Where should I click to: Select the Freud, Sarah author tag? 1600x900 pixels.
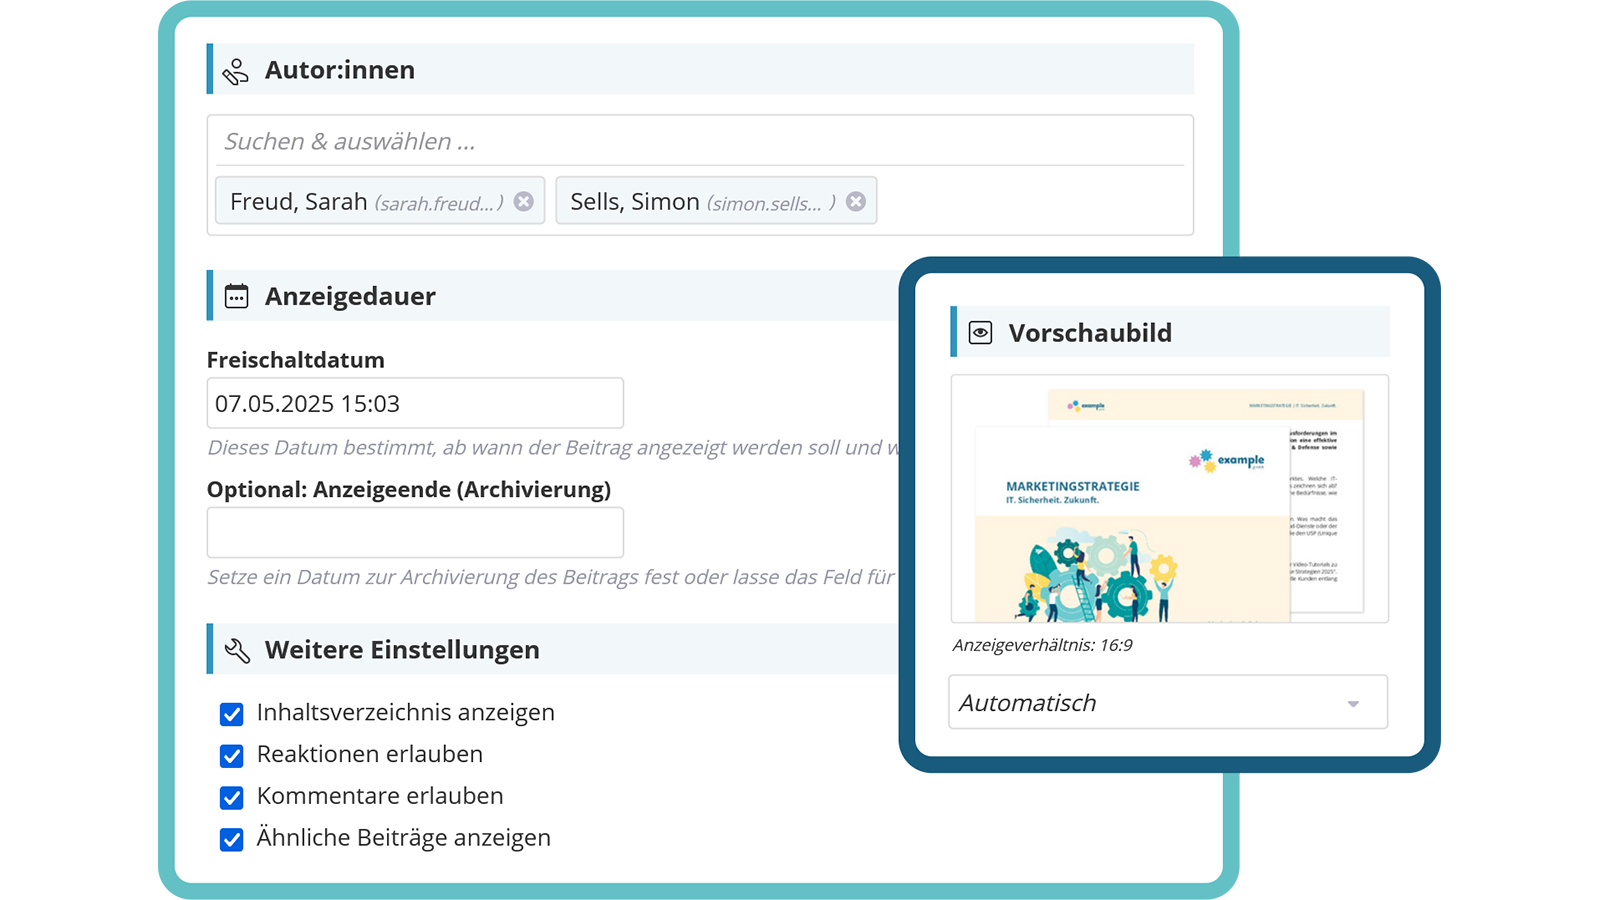click(x=380, y=201)
